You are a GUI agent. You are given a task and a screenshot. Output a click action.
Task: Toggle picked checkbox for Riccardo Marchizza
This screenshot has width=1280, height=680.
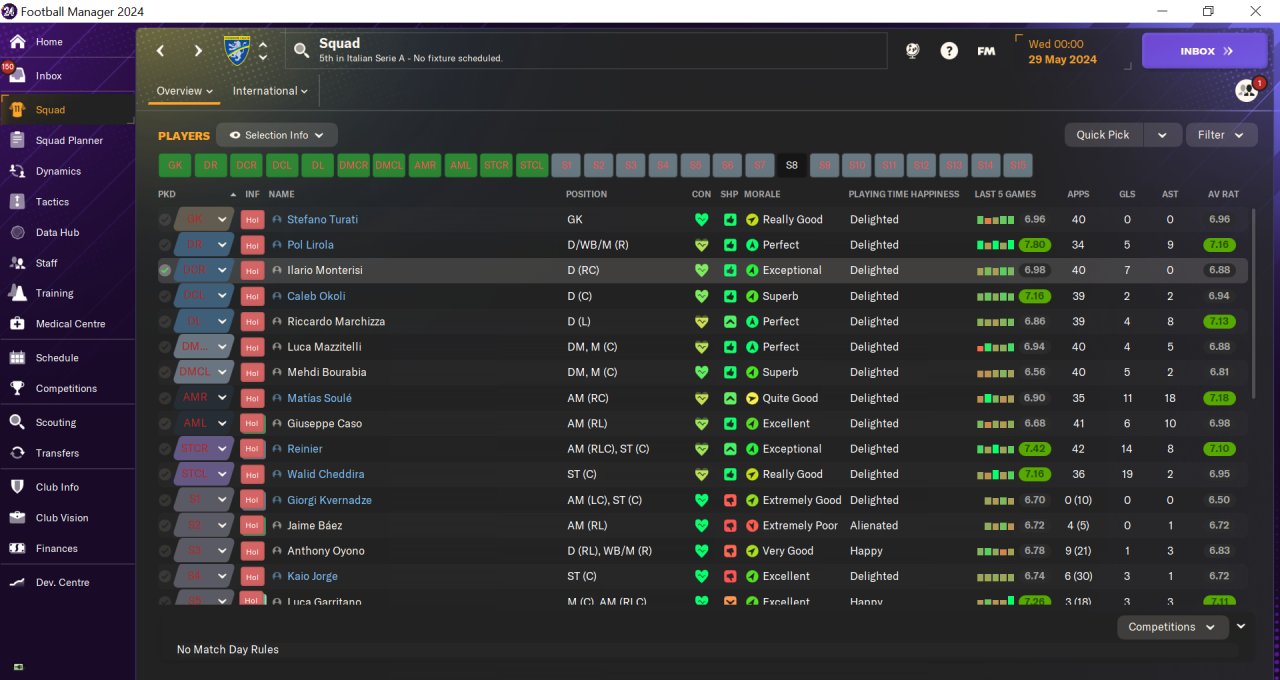165,321
